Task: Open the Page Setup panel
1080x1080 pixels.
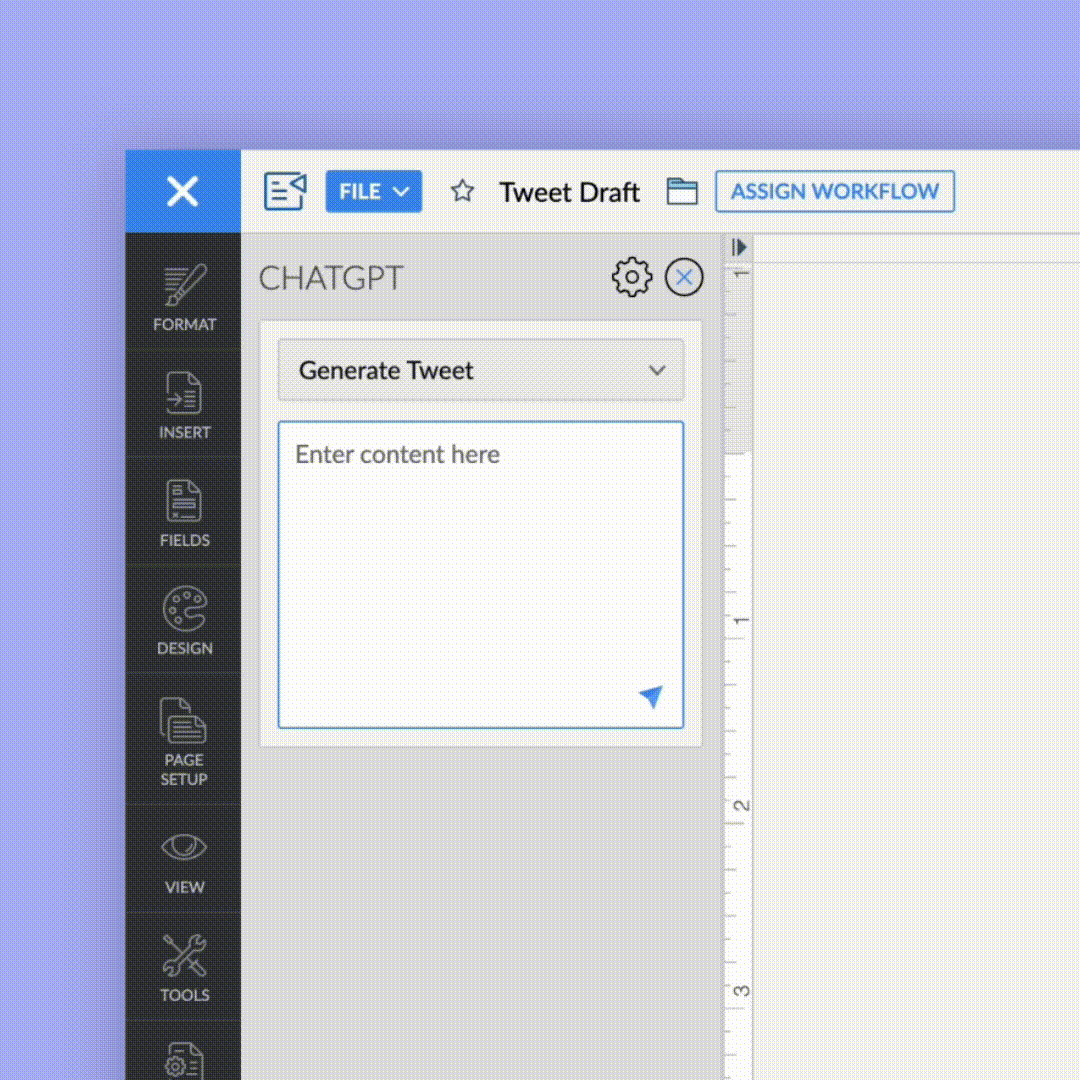Action: tap(184, 740)
